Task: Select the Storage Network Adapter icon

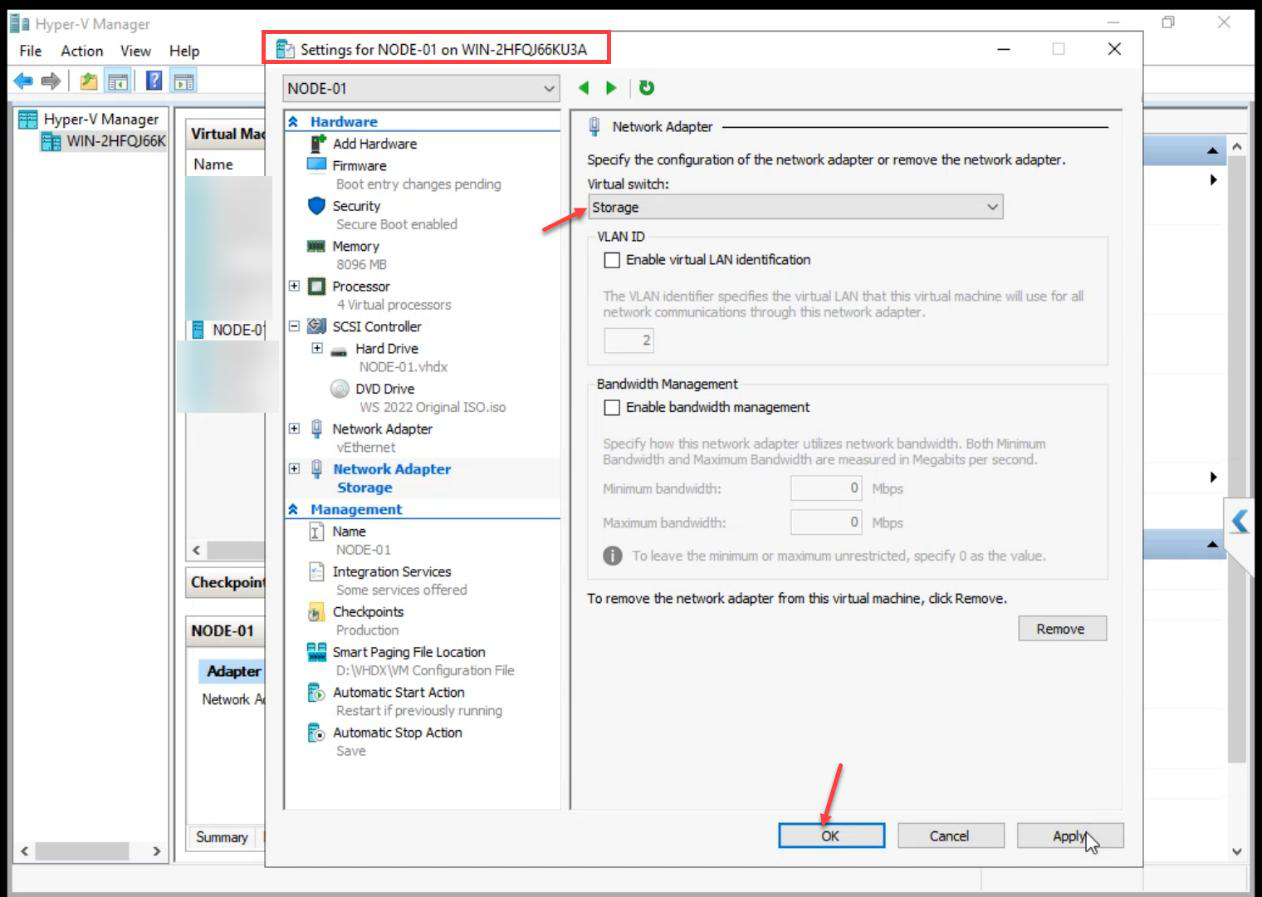Action: point(317,468)
